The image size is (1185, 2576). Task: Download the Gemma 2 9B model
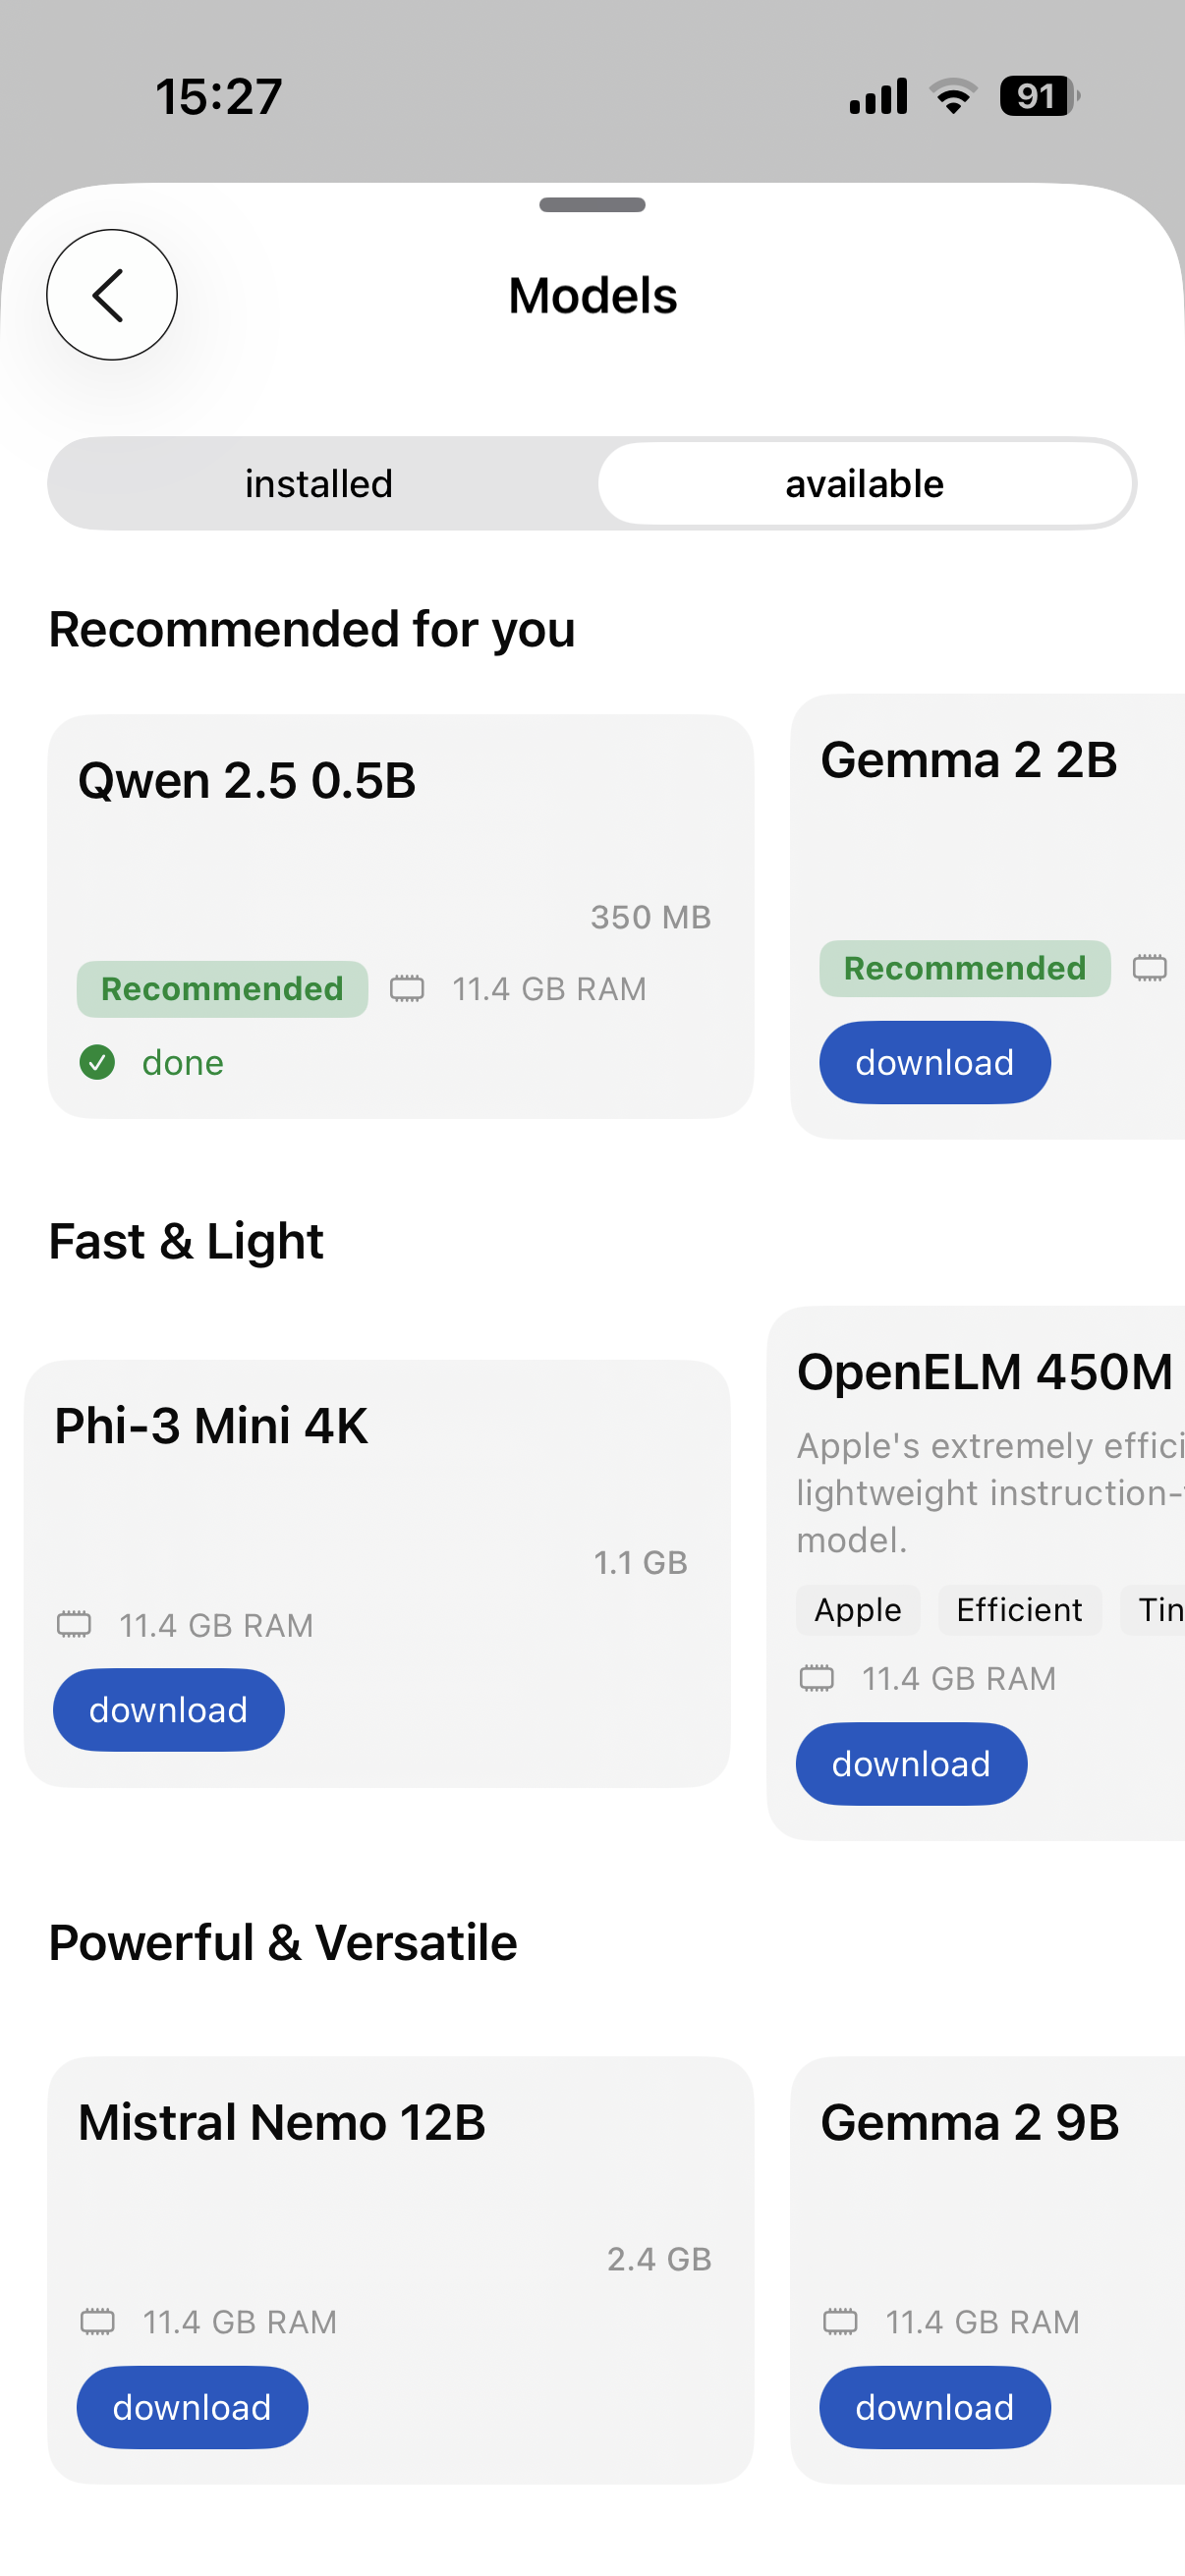coord(934,2407)
